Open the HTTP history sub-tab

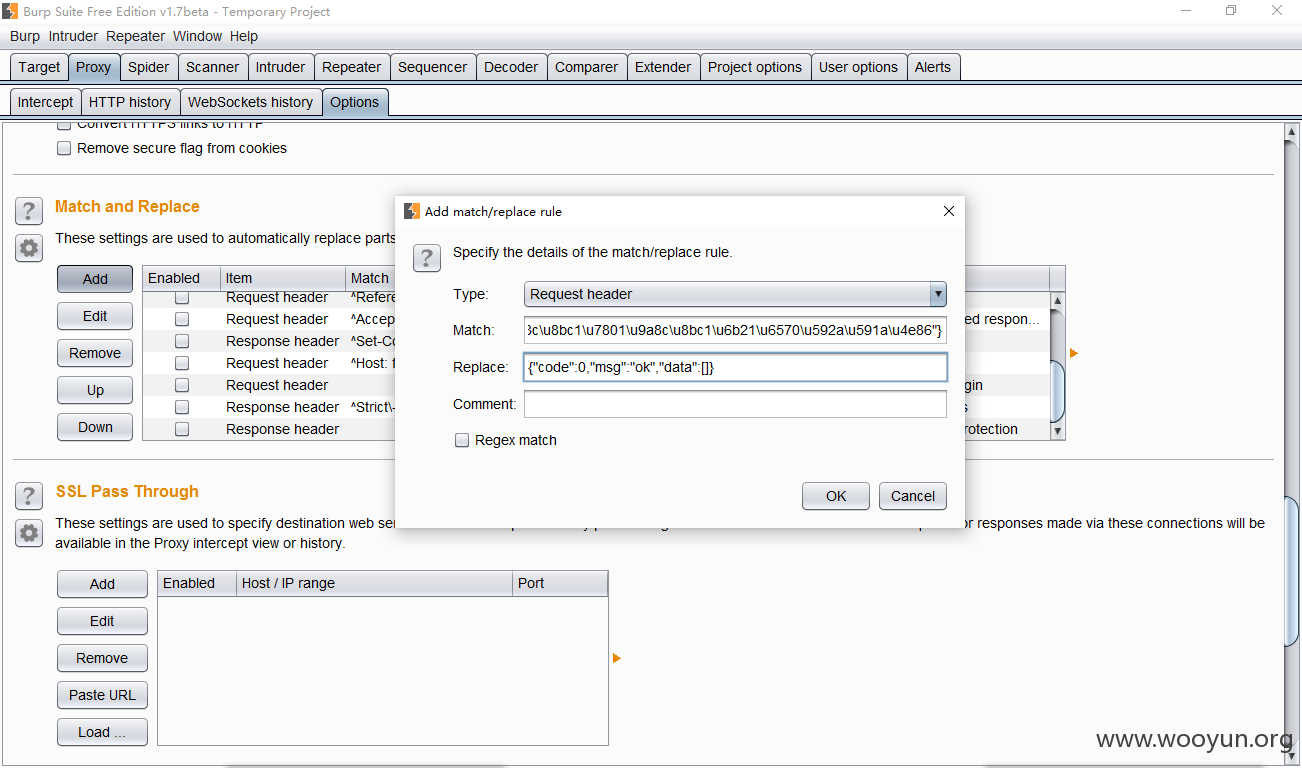[130, 102]
